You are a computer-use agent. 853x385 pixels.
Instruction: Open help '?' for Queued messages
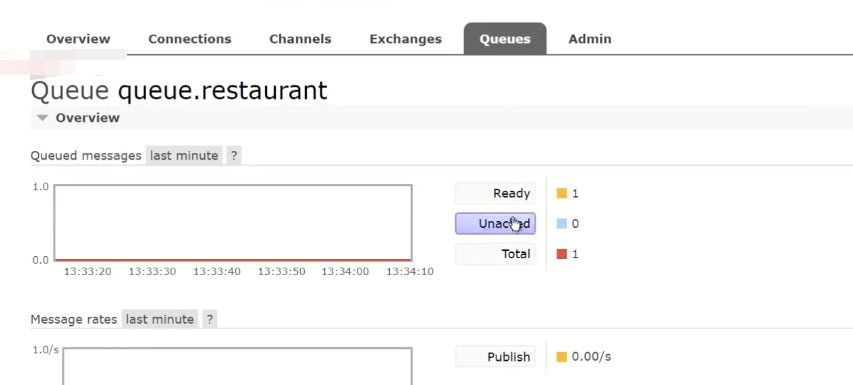(x=234, y=156)
